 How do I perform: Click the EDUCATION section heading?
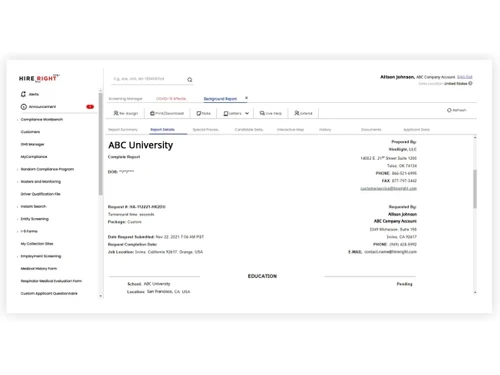[x=262, y=276]
